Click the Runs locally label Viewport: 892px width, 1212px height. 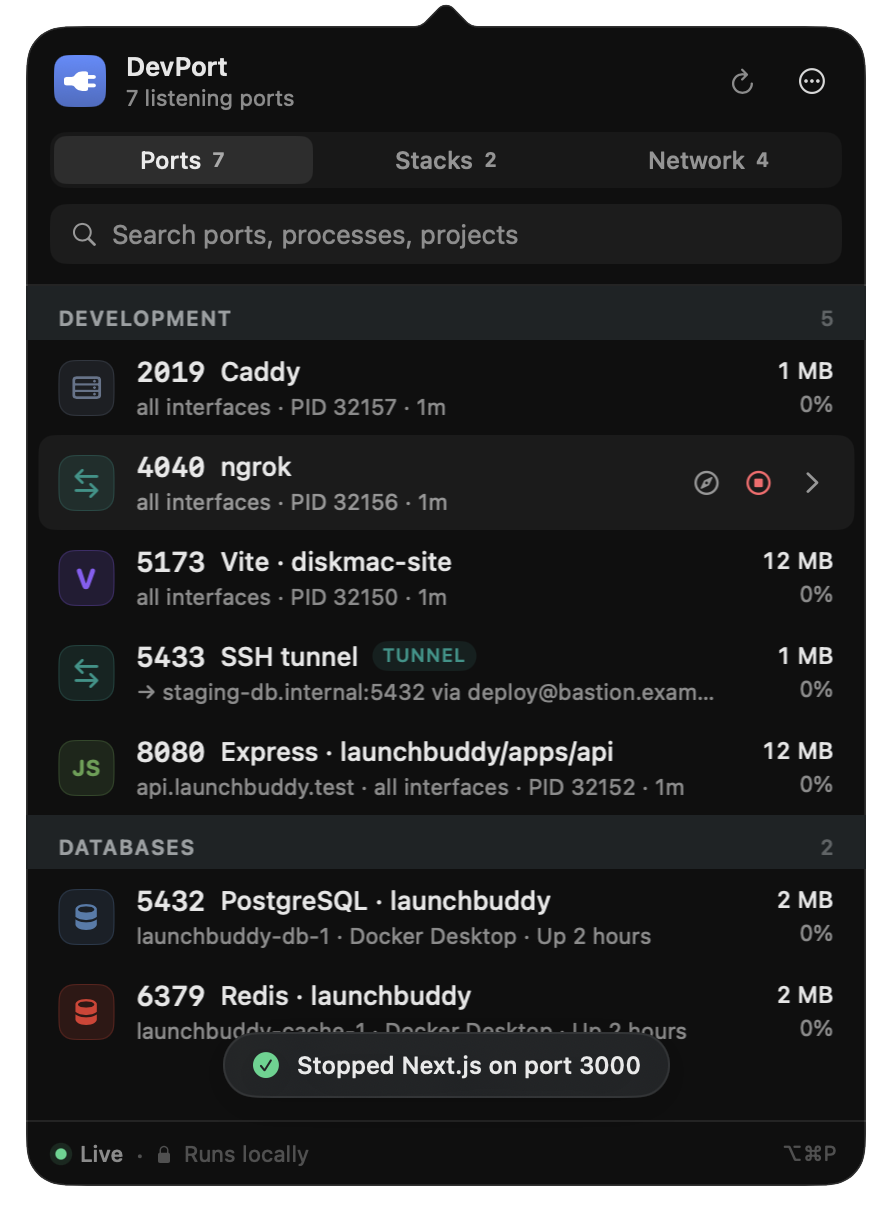pyautogui.click(x=246, y=1154)
